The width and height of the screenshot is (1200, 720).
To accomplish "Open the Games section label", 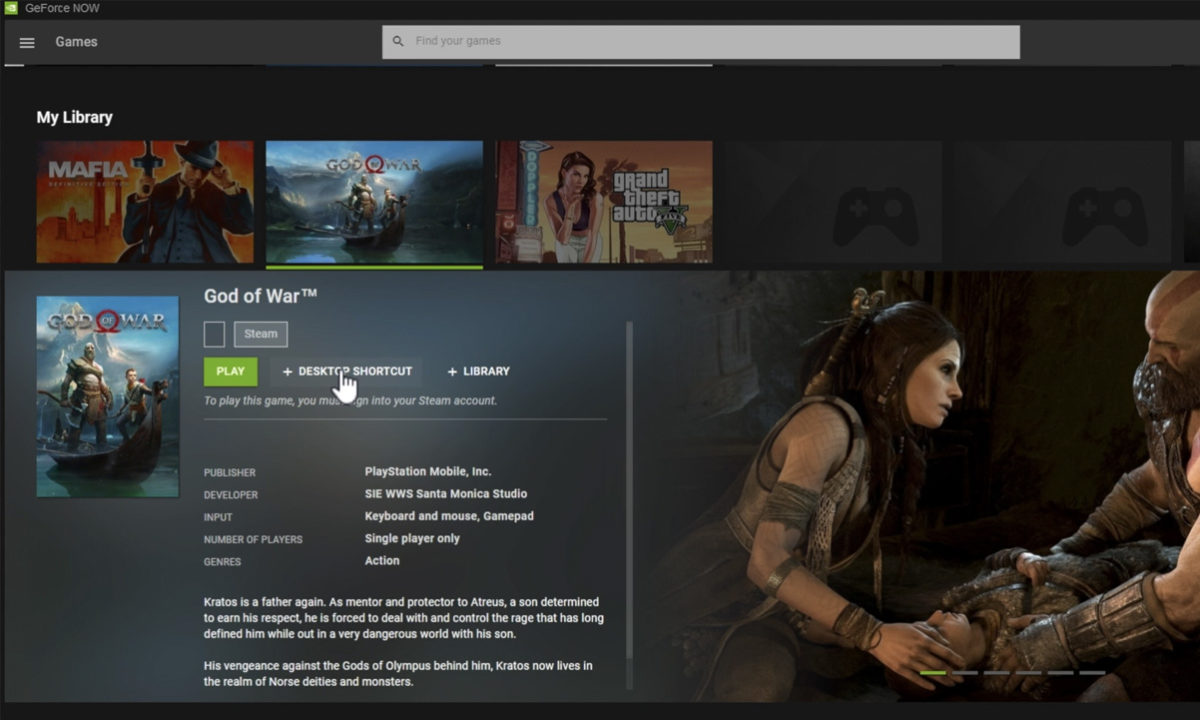I will (x=76, y=42).
